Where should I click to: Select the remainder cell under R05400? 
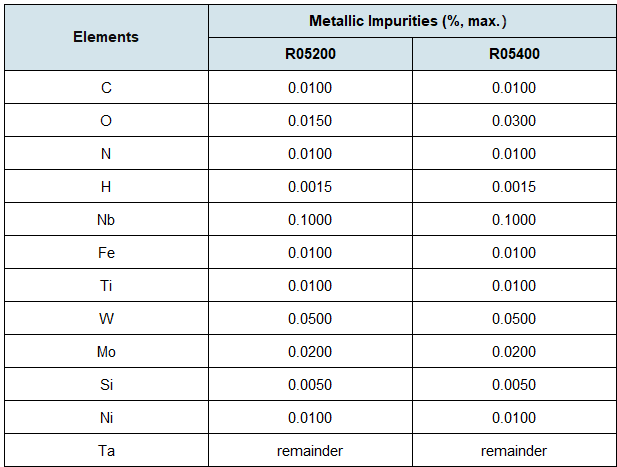pos(513,450)
